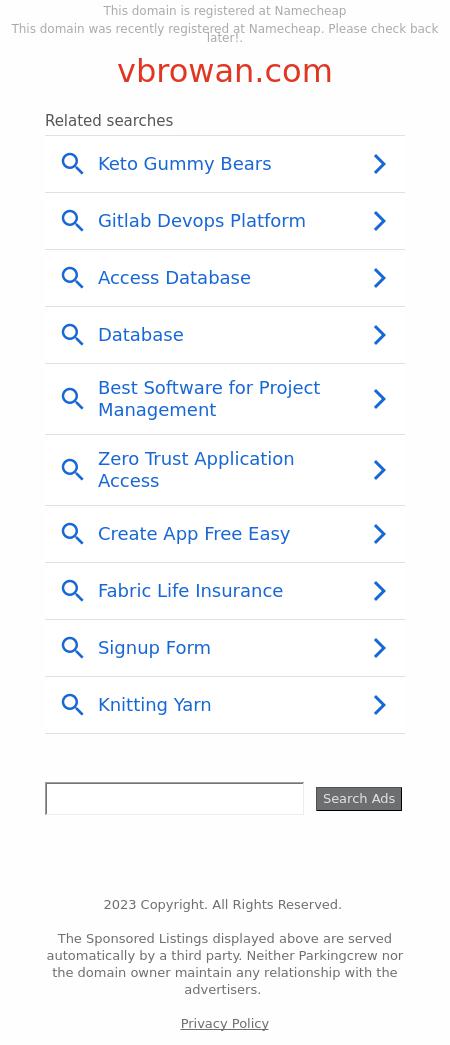This screenshot has width=450, height=1045.
Task: Click search icon beside Access Database
Action: pyautogui.click(x=72, y=278)
